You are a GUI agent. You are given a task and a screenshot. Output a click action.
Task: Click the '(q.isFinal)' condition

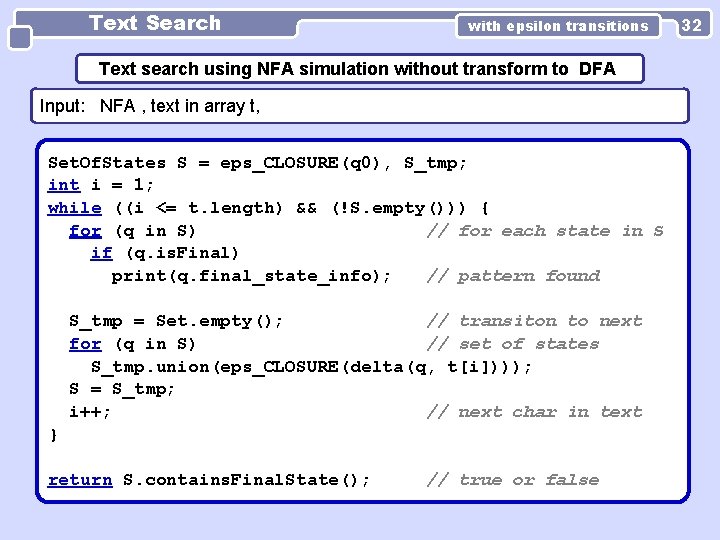[182, 253]
